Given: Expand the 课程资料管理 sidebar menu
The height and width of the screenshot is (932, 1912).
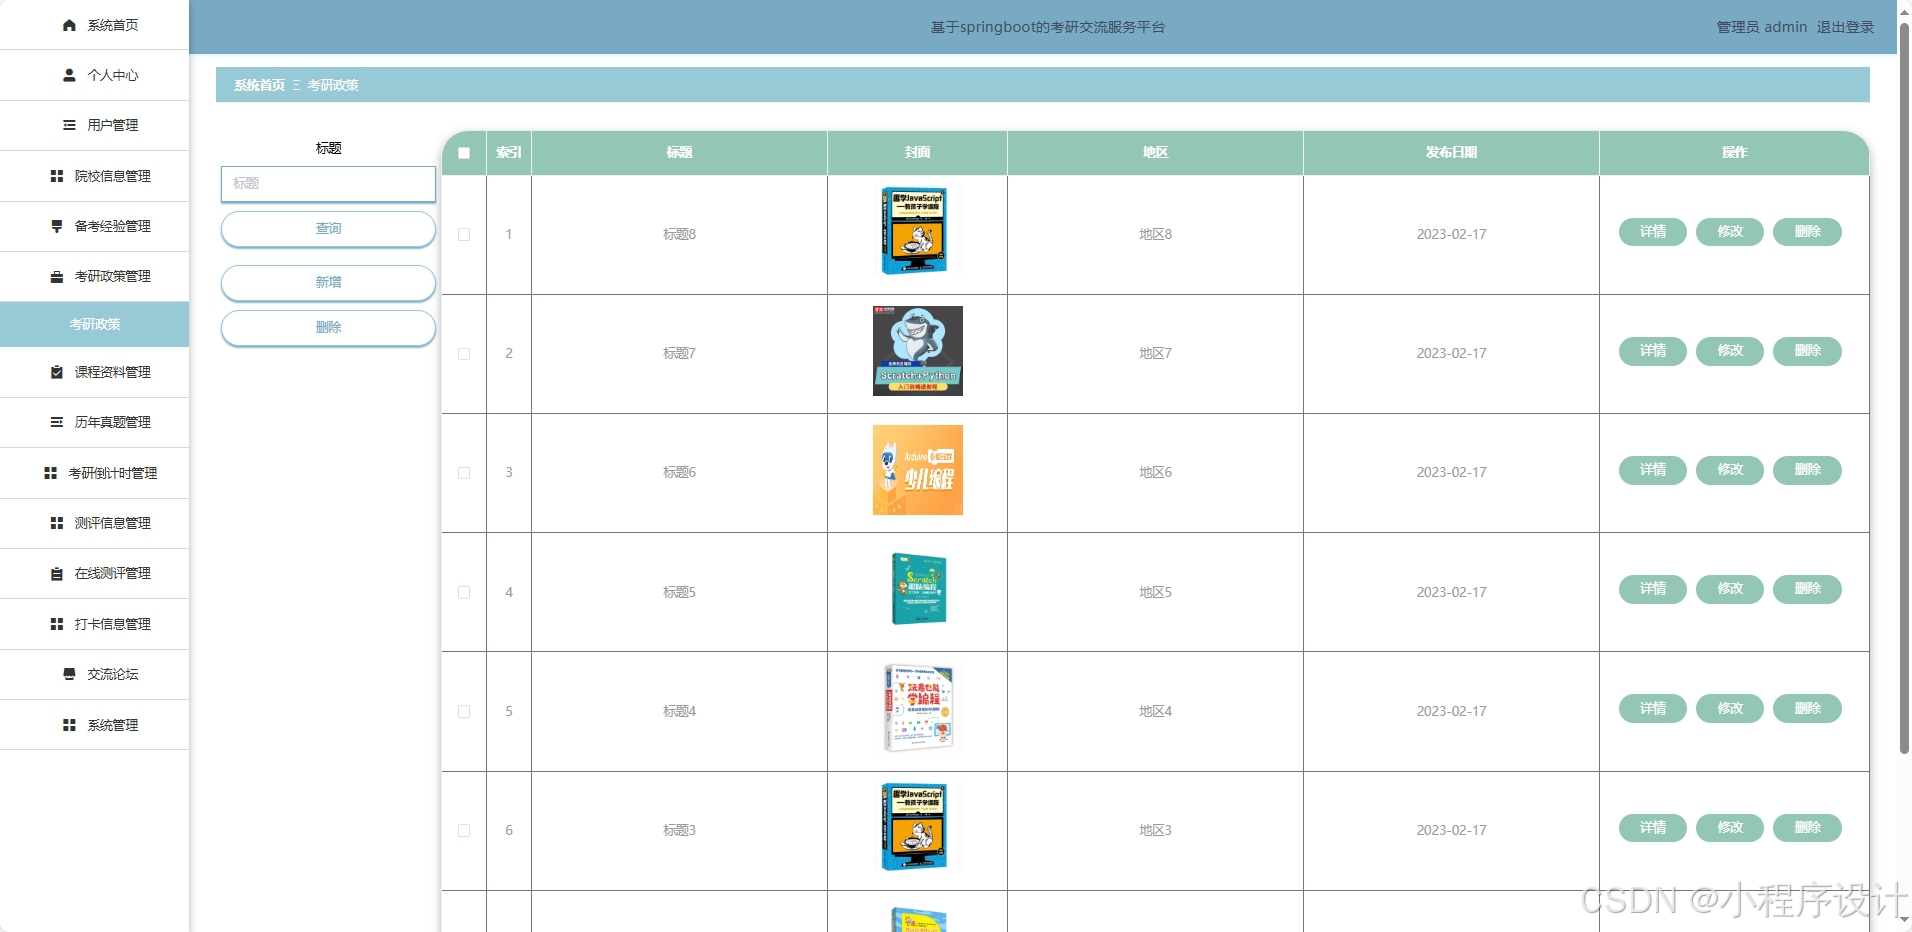Looking at the screenshot, I should tap(94, 372).
